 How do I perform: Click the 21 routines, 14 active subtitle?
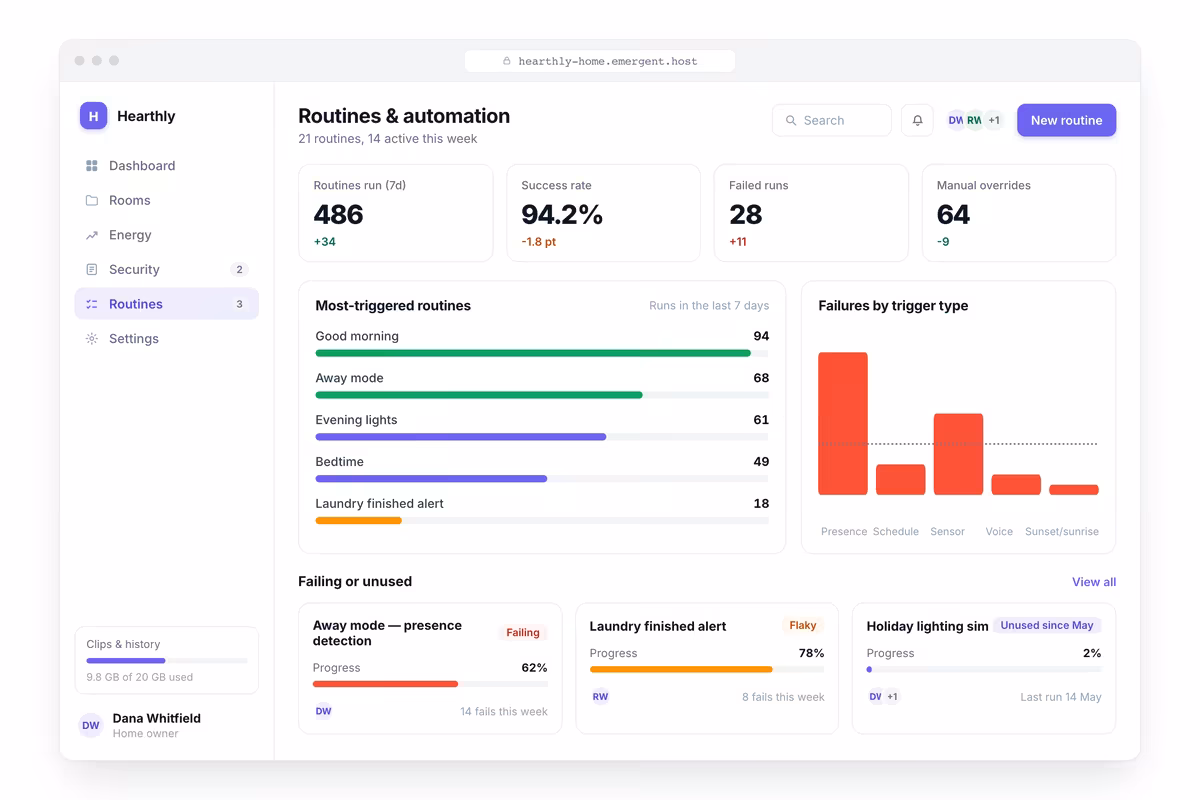tap(388, 139)
